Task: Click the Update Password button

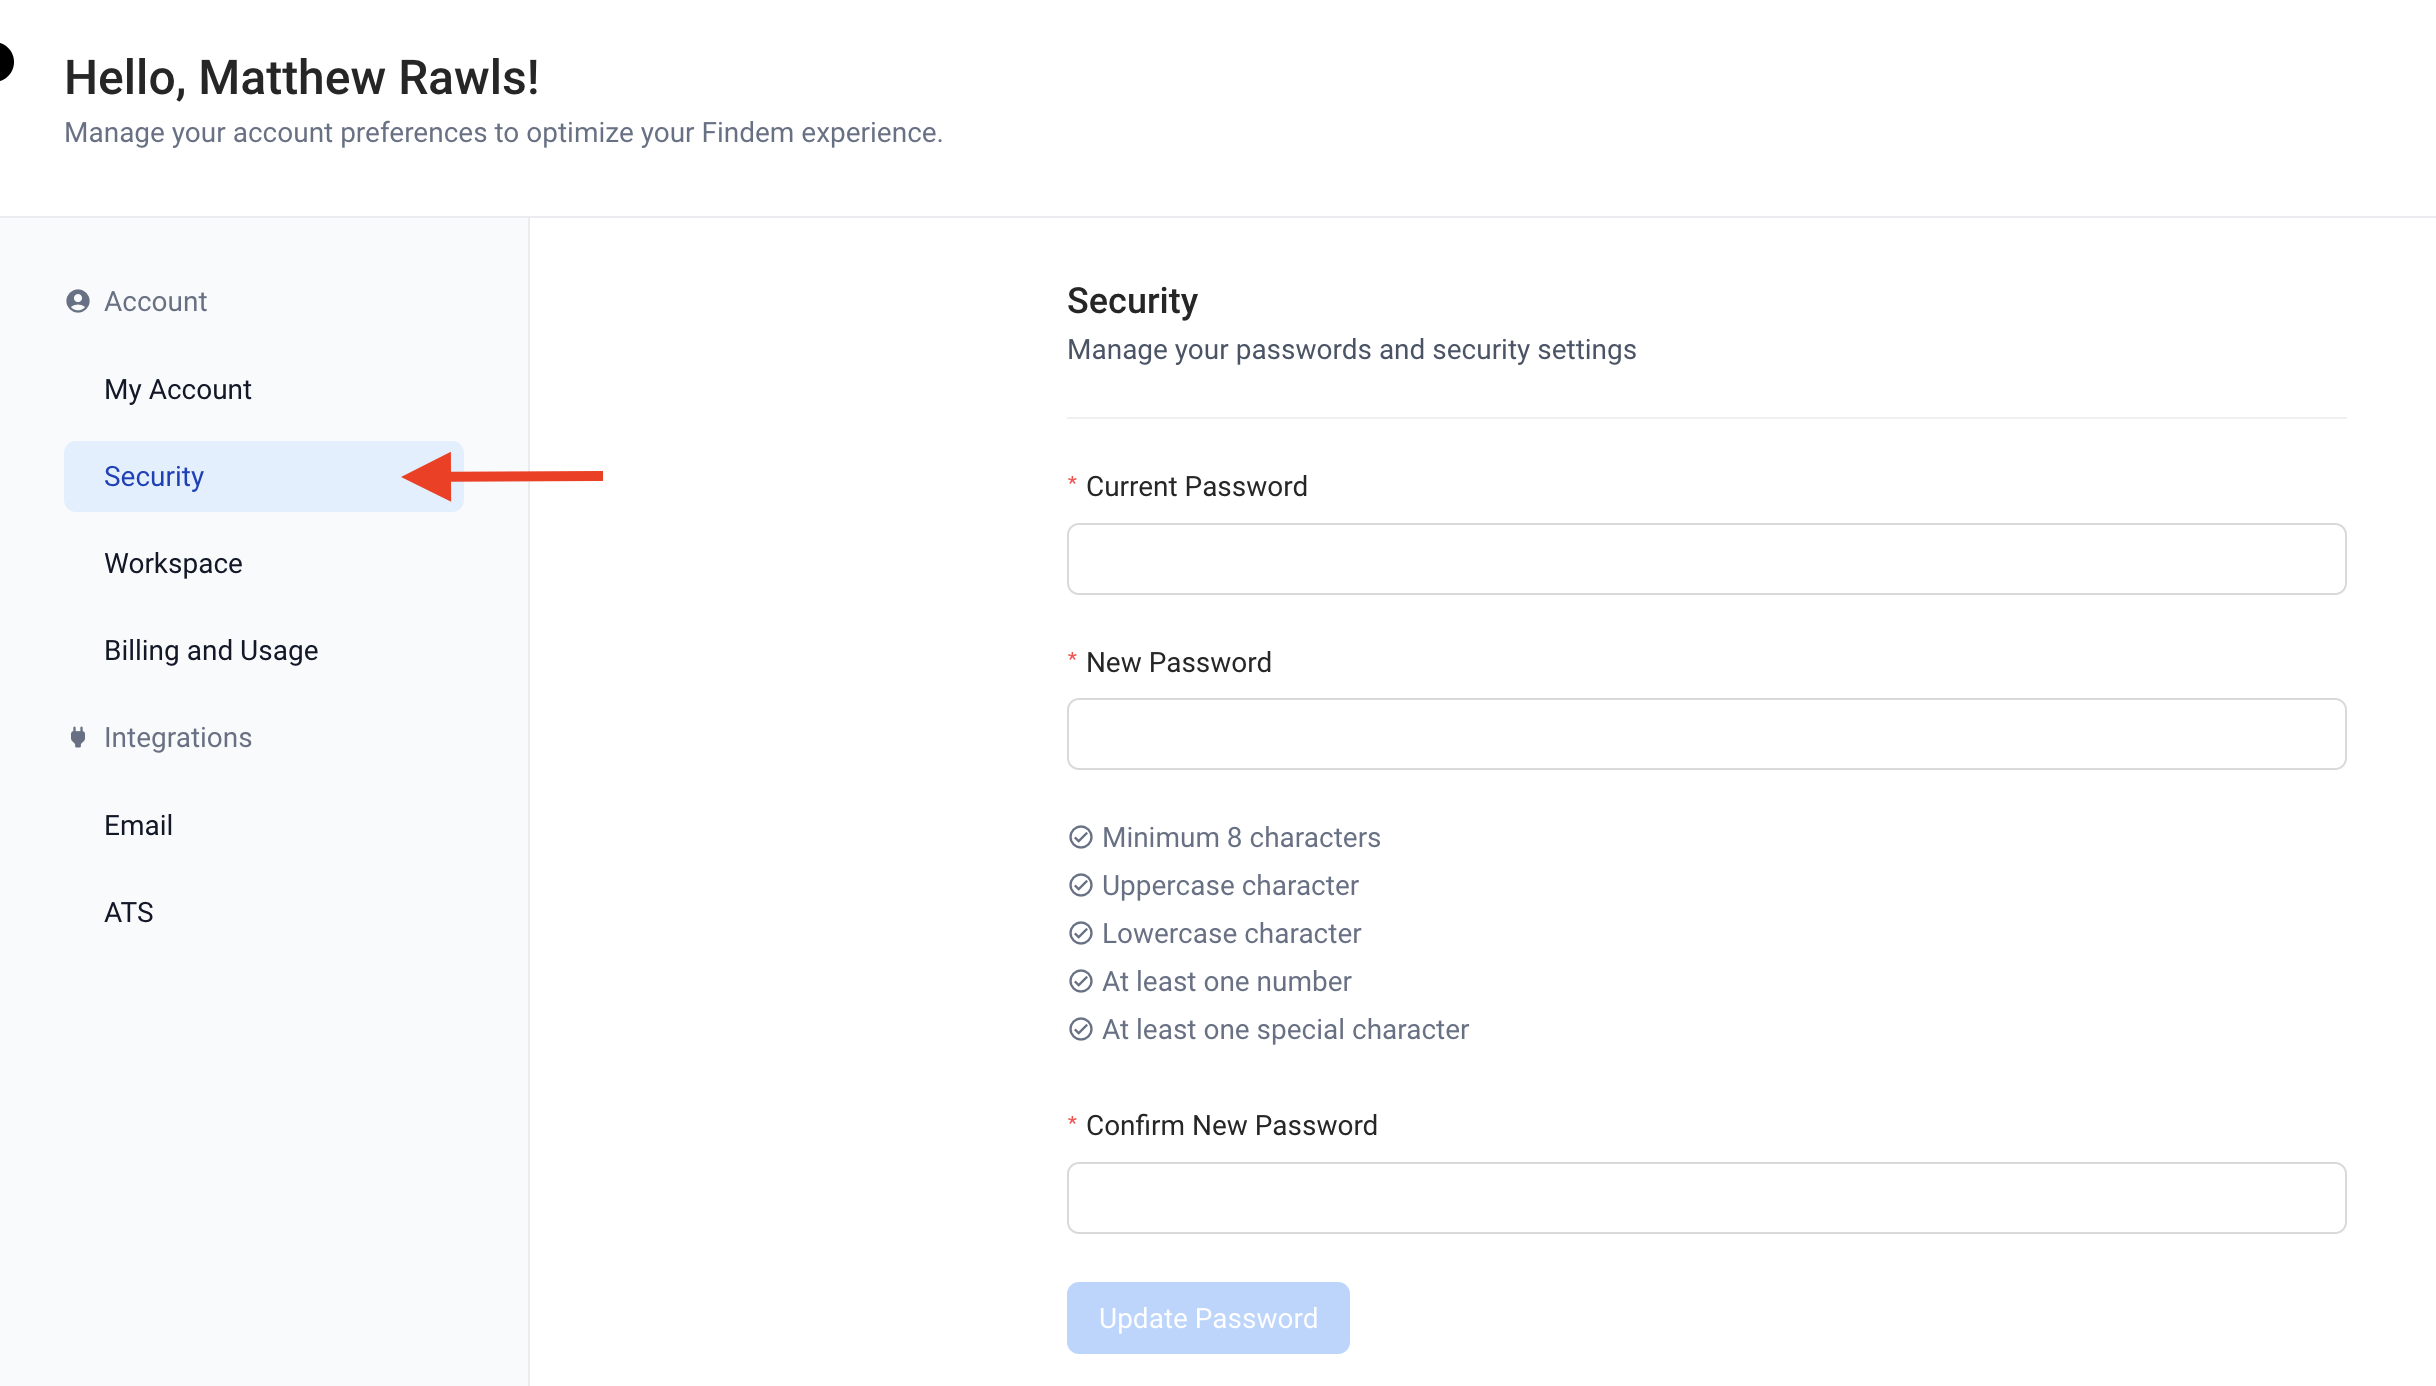Action: [1208, 1318]
